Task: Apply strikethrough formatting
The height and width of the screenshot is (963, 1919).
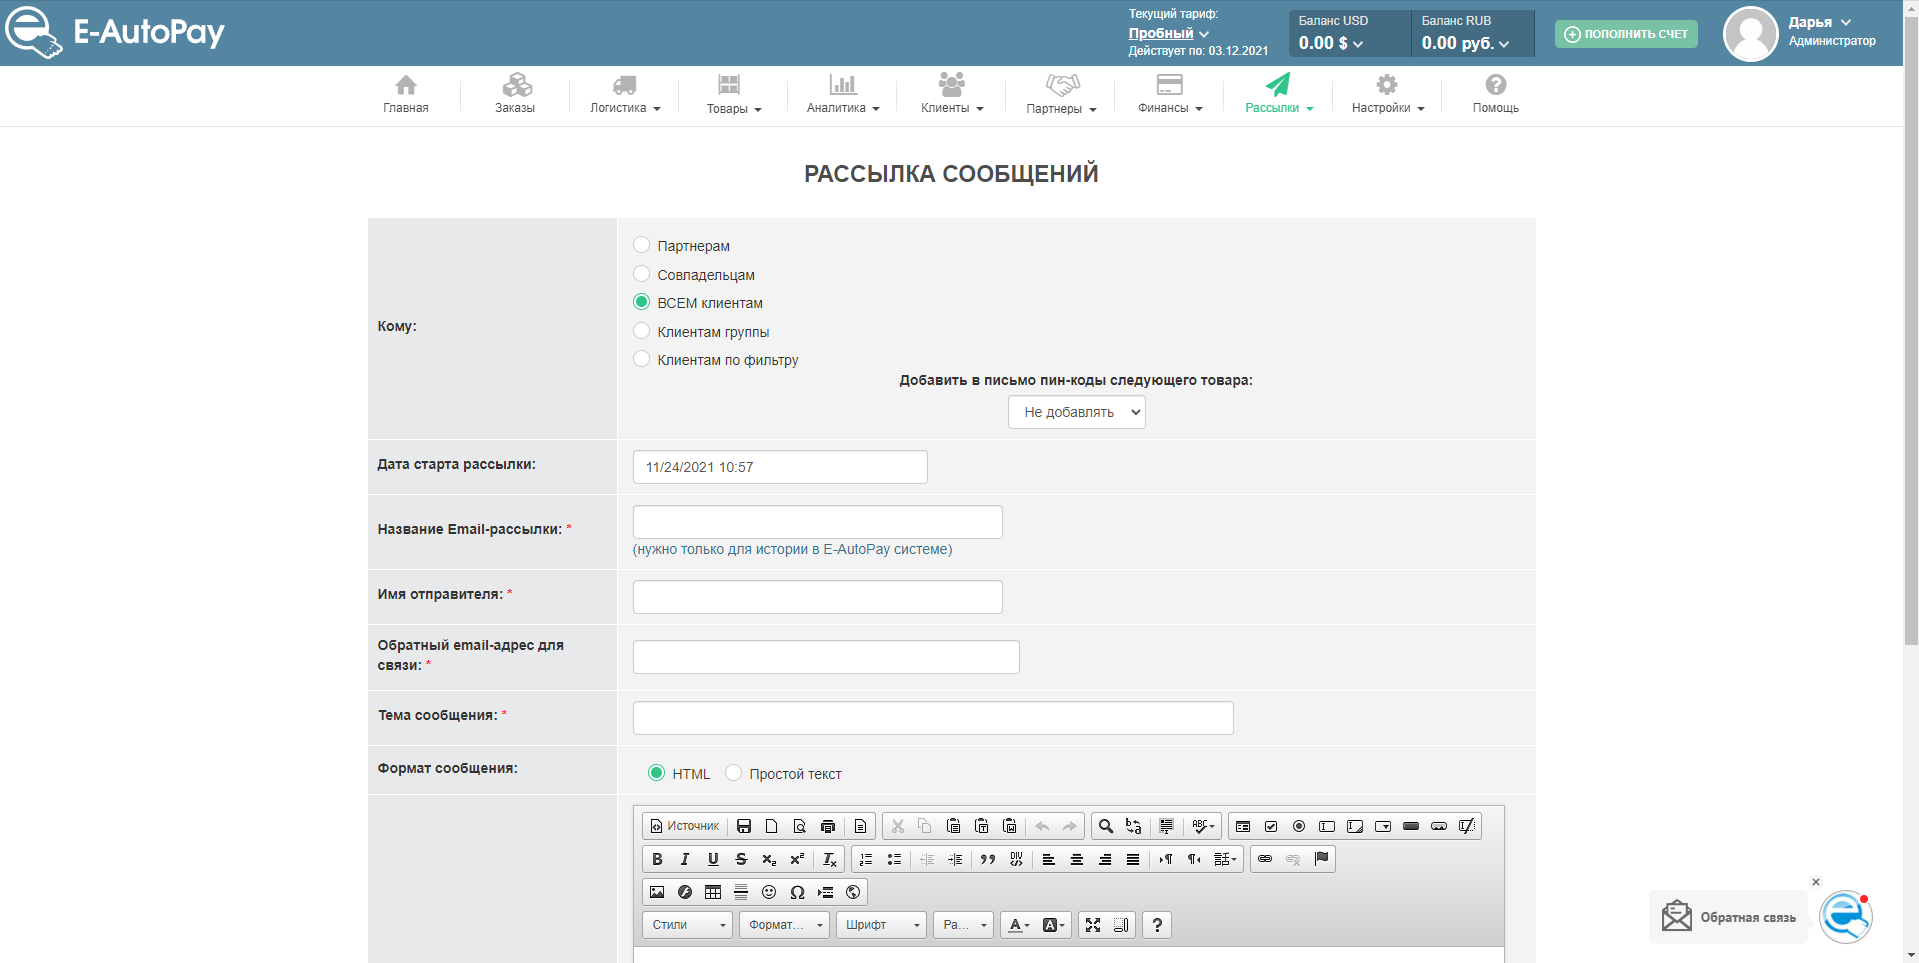Action: pos(741,859)
